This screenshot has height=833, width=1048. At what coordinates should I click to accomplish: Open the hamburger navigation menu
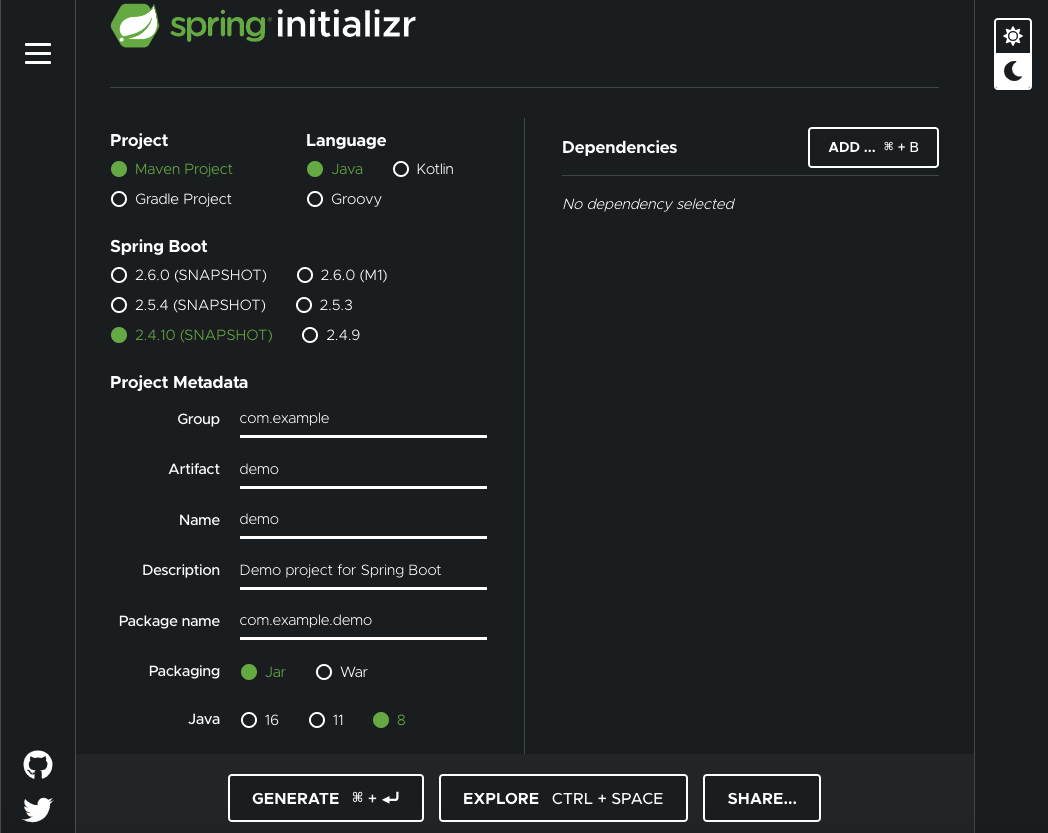tap(38, 53)
